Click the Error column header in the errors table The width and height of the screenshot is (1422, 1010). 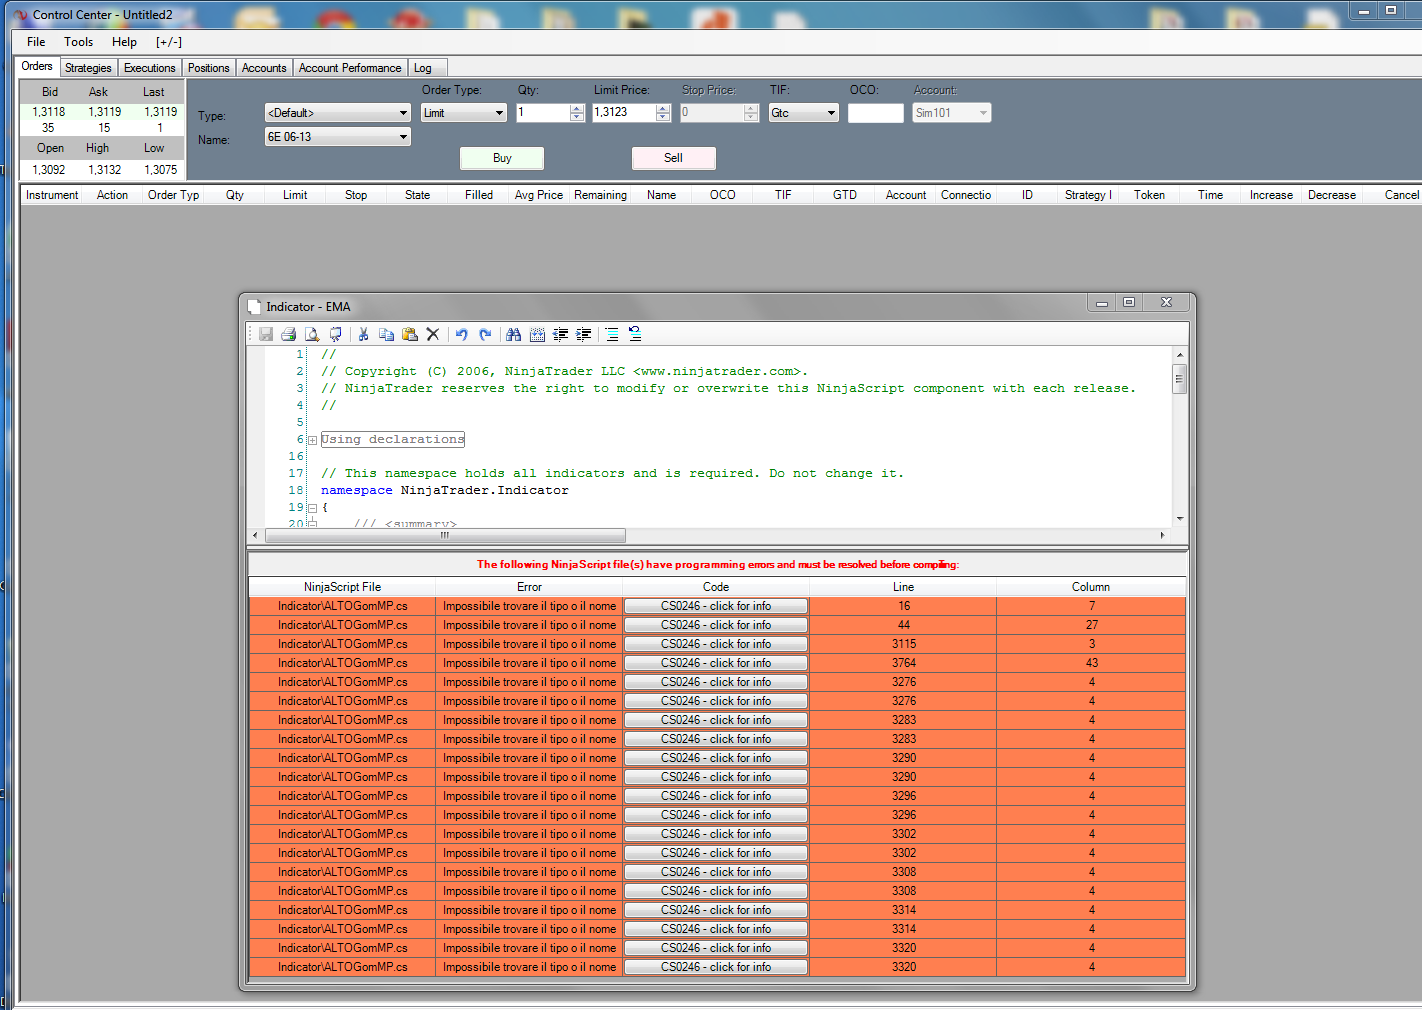click(529, 587)
